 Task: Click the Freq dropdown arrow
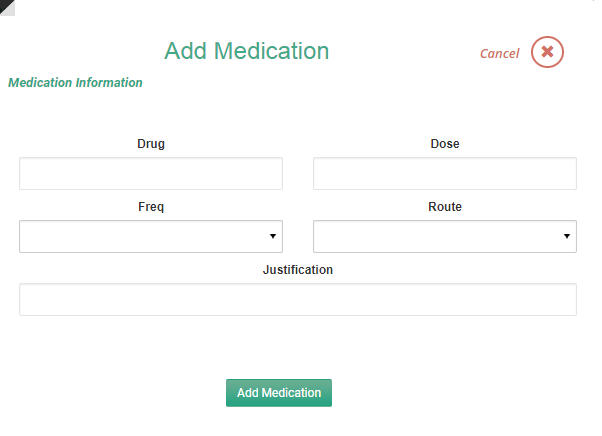pyautogui.click(x=273, y=236)
